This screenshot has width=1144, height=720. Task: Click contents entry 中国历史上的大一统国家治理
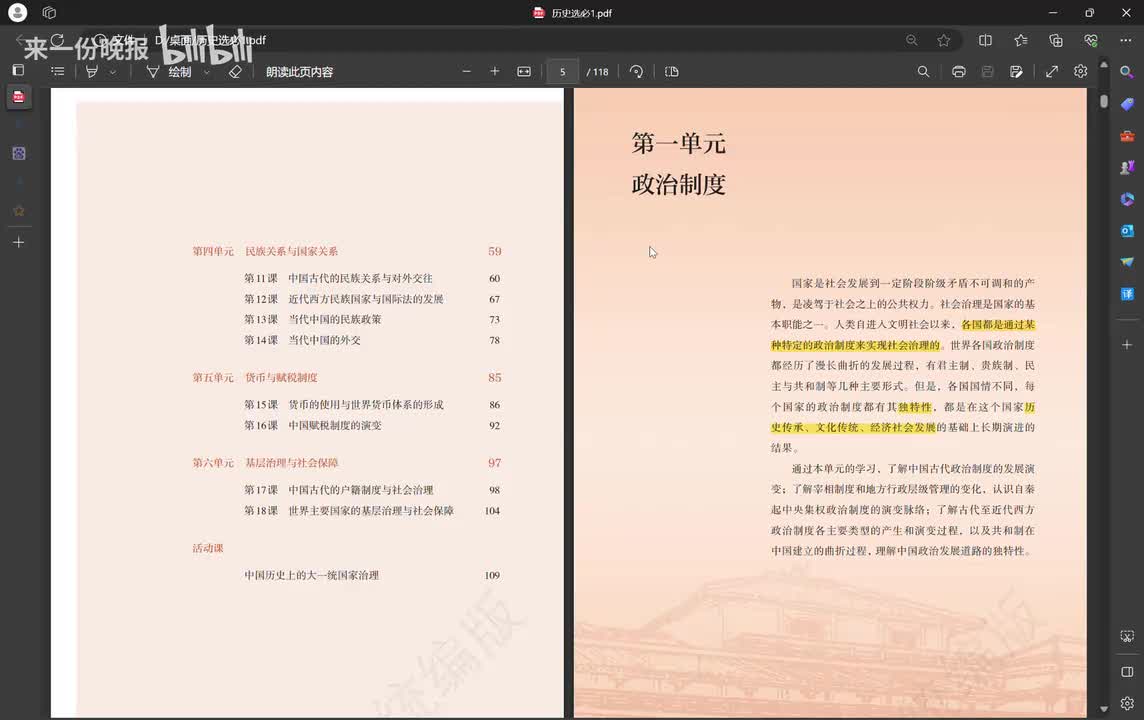point(372,575)
